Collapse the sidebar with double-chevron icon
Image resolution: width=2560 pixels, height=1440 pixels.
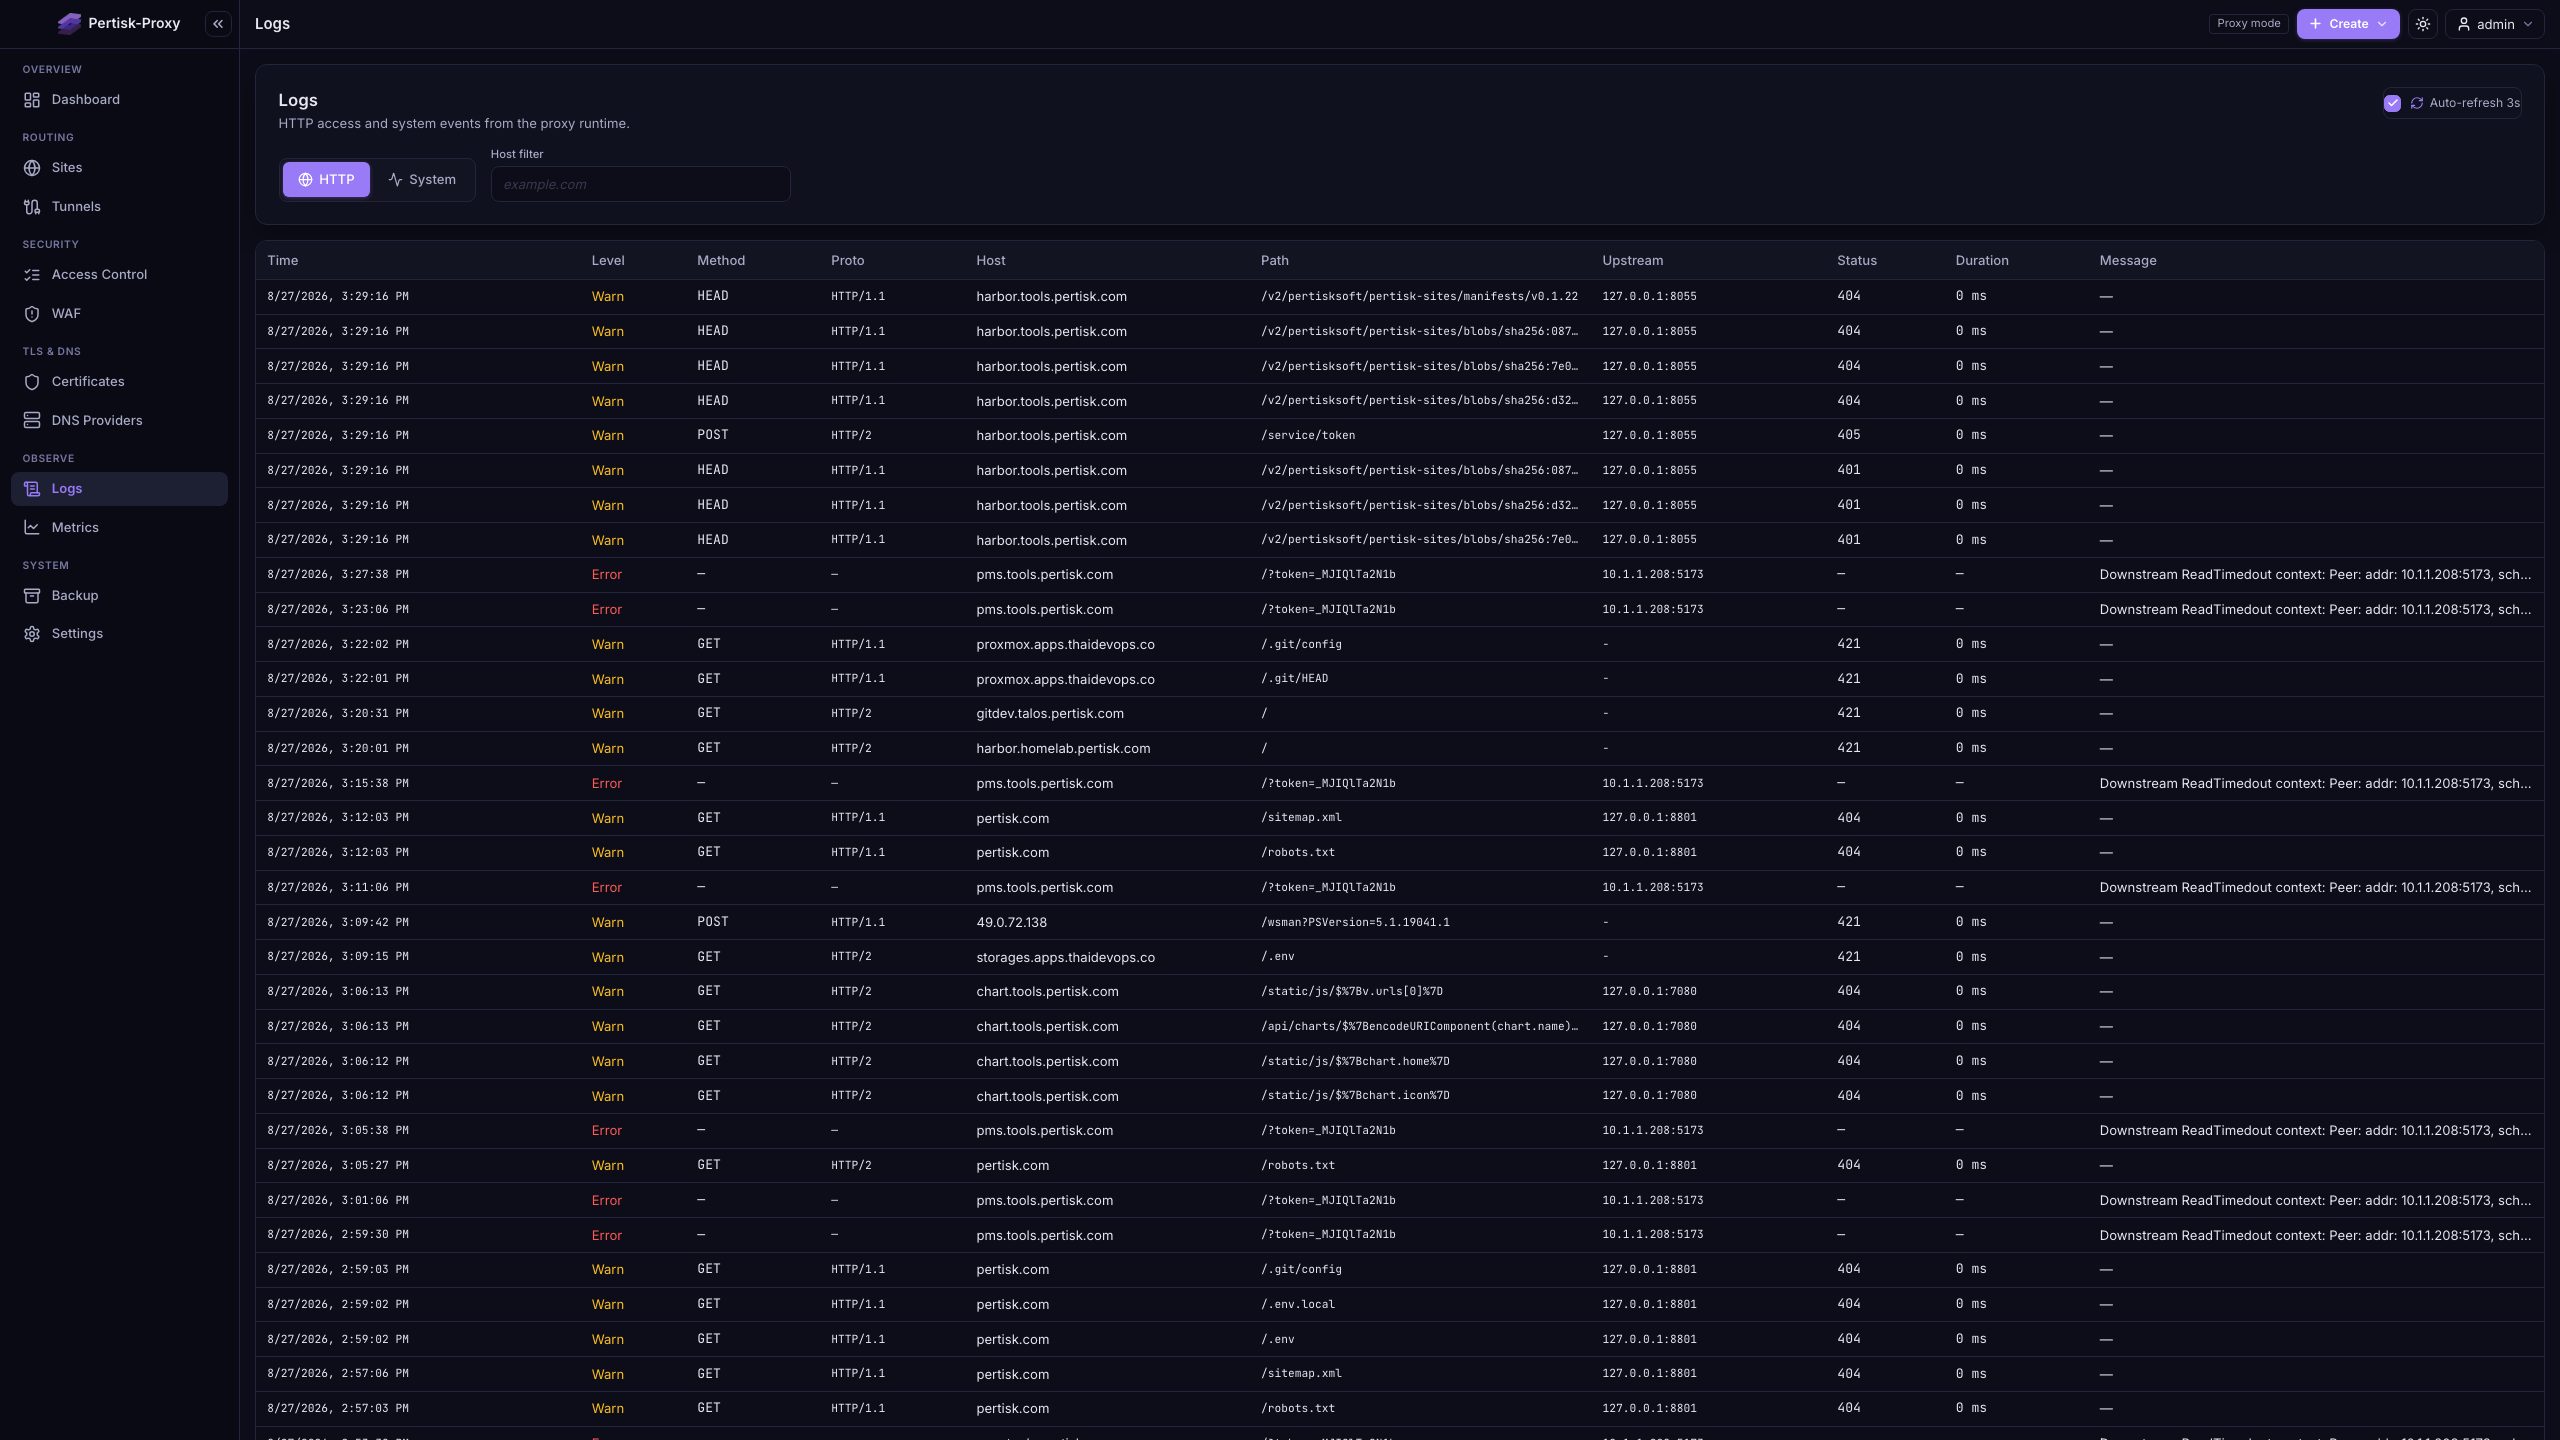pos(218,24)
